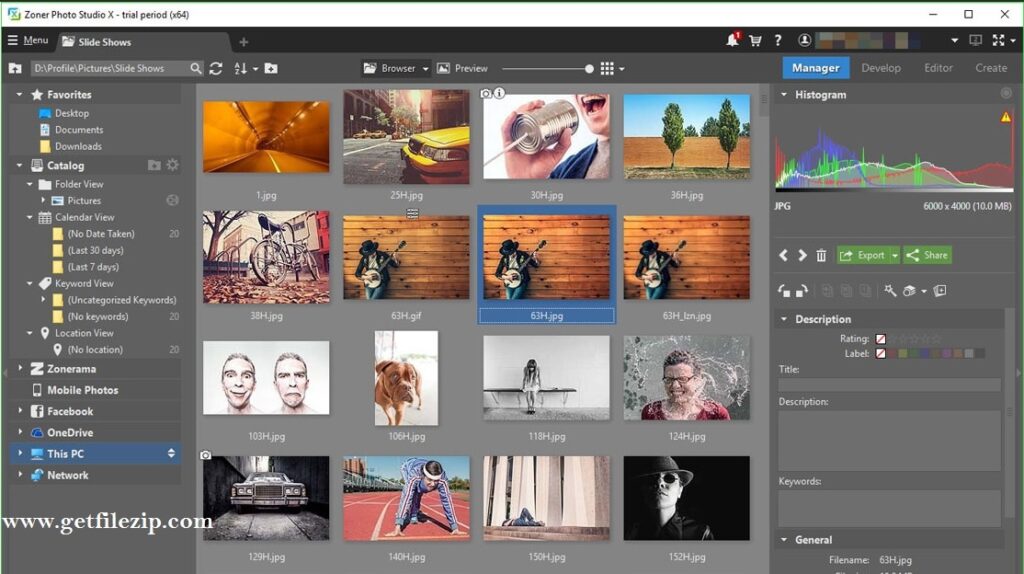
Task: Open the hamburger Menu
Action: pos(28,40)
